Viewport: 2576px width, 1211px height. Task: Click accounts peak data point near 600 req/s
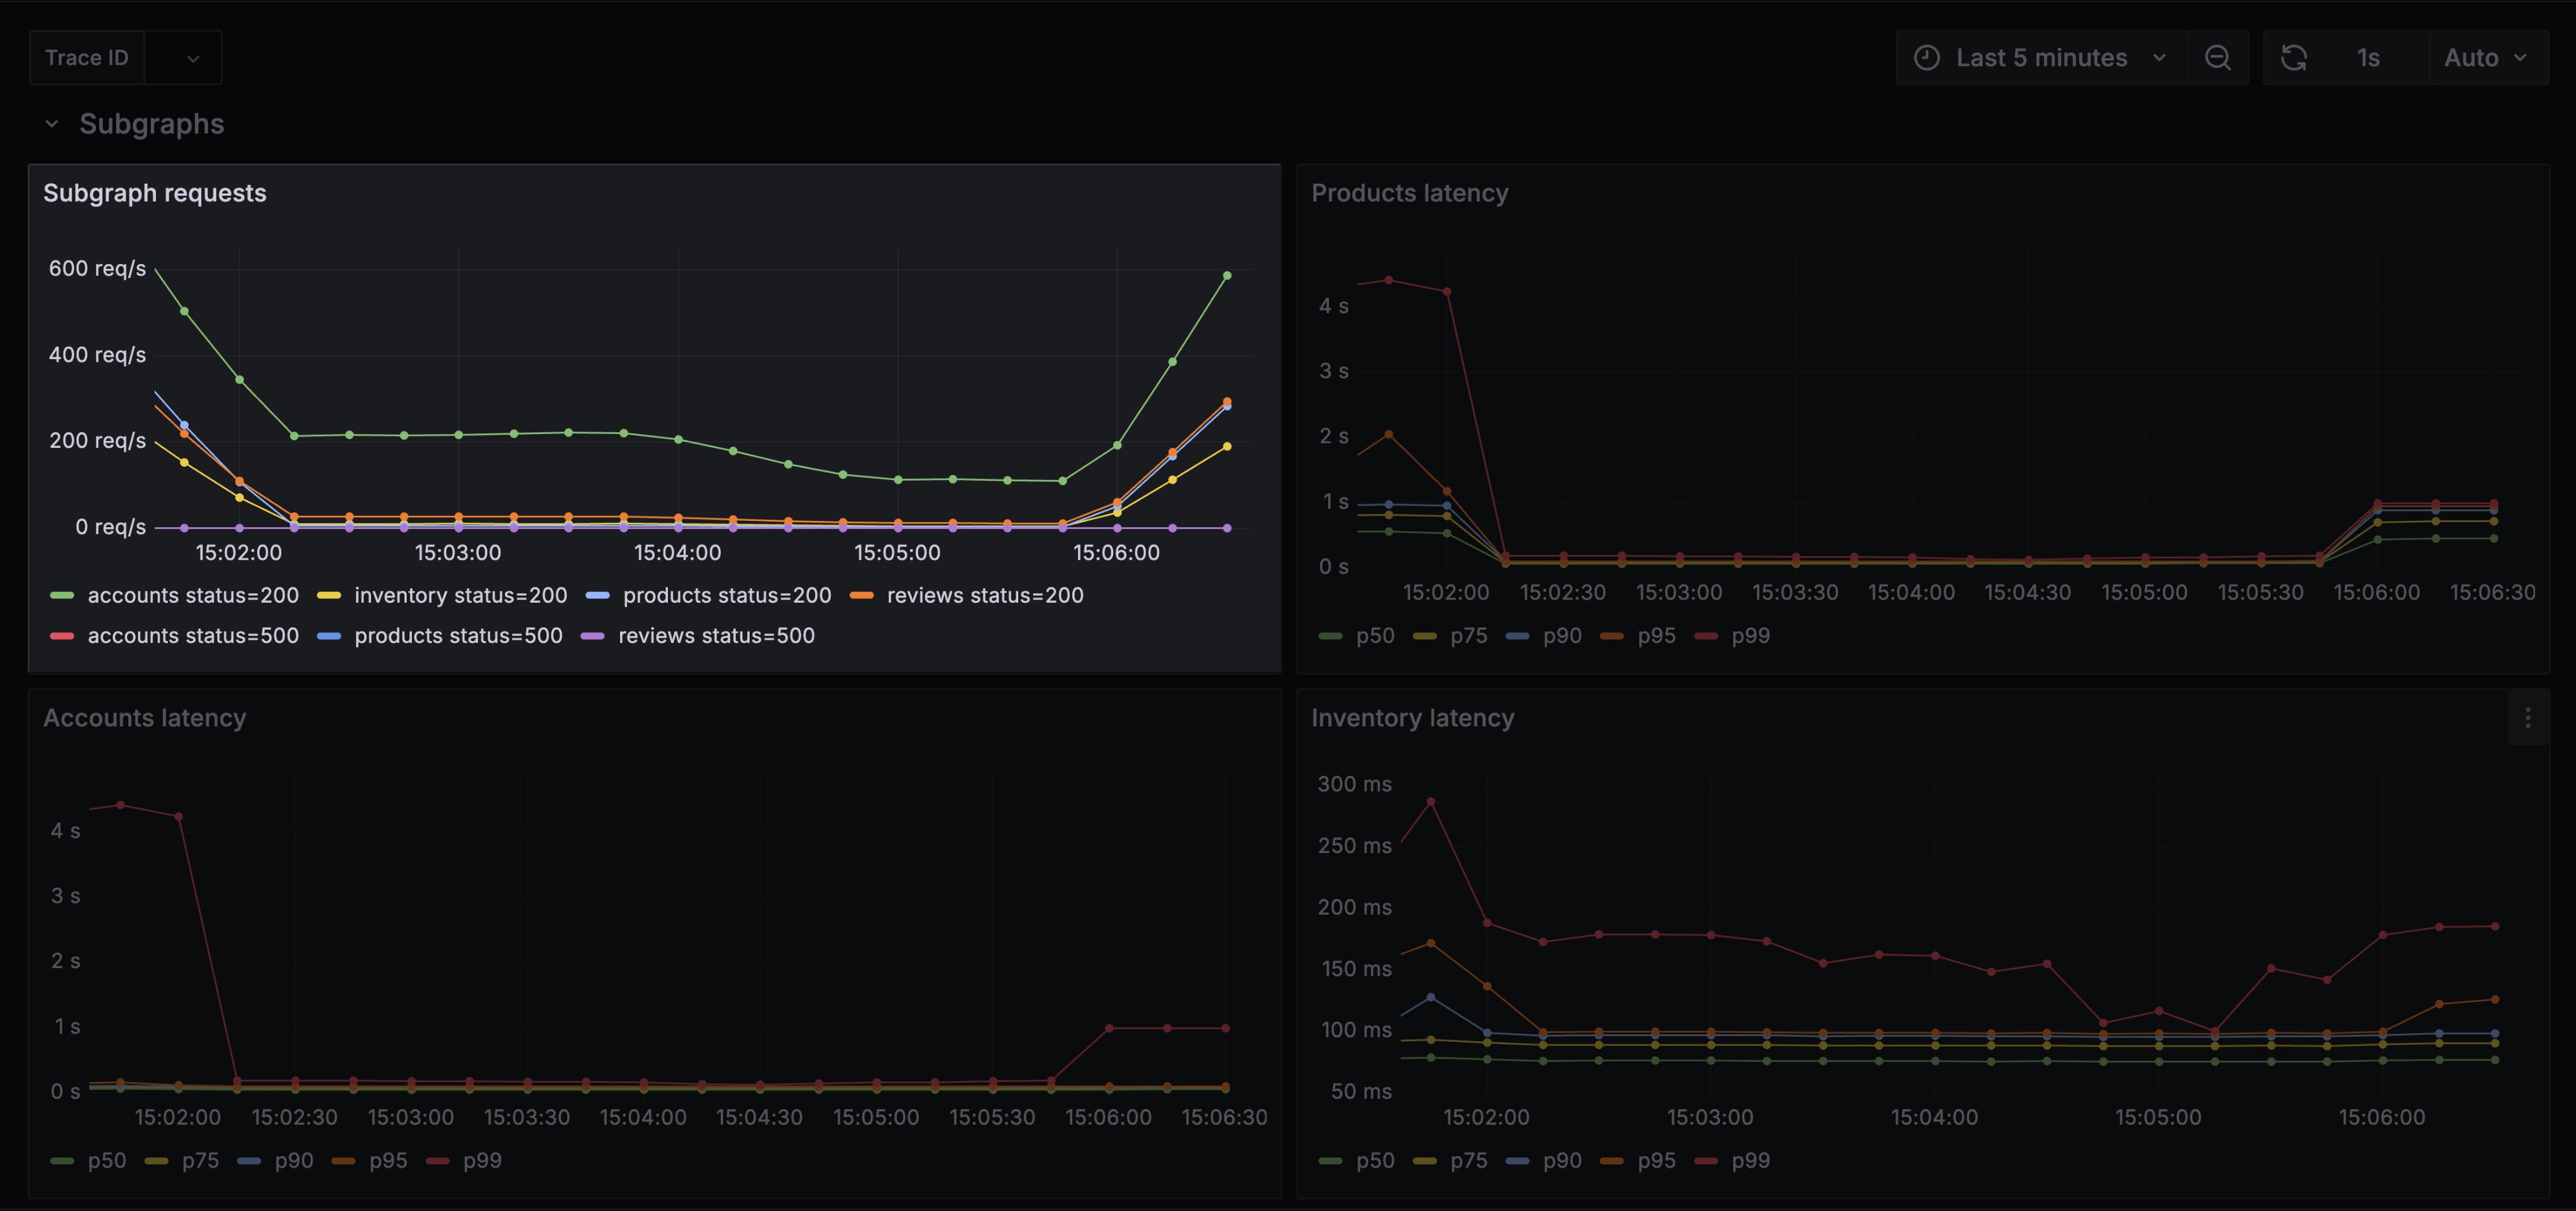click(1227, 275)
